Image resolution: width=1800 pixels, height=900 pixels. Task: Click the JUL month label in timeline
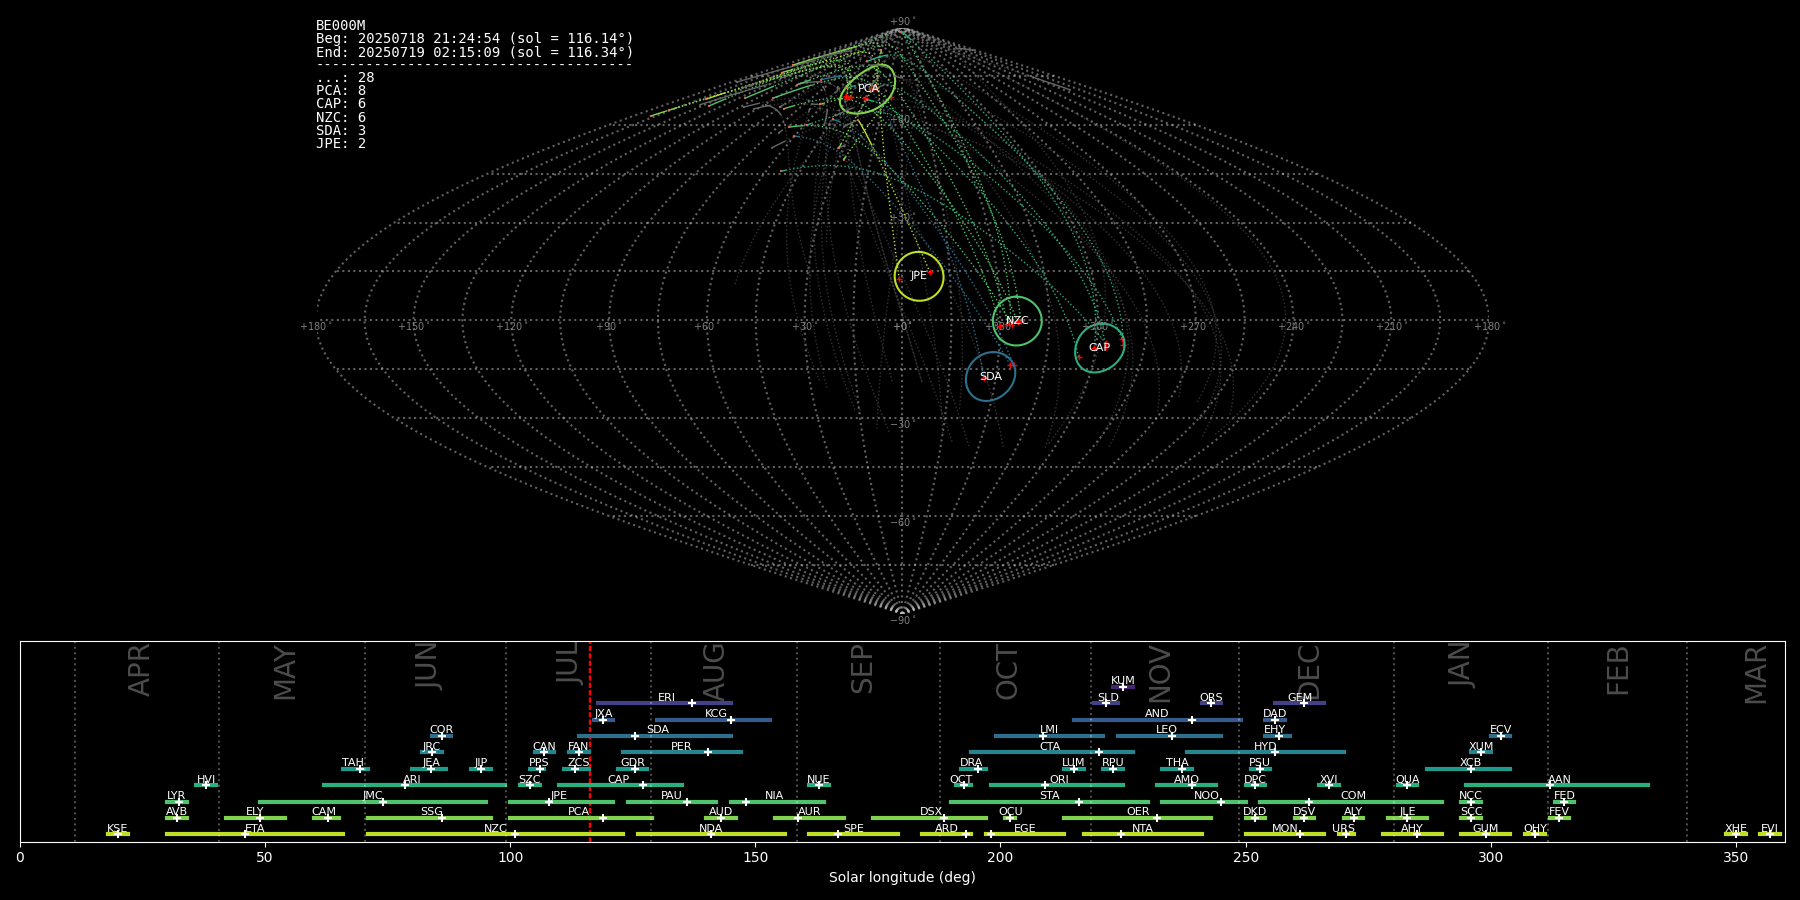point(568,663)
